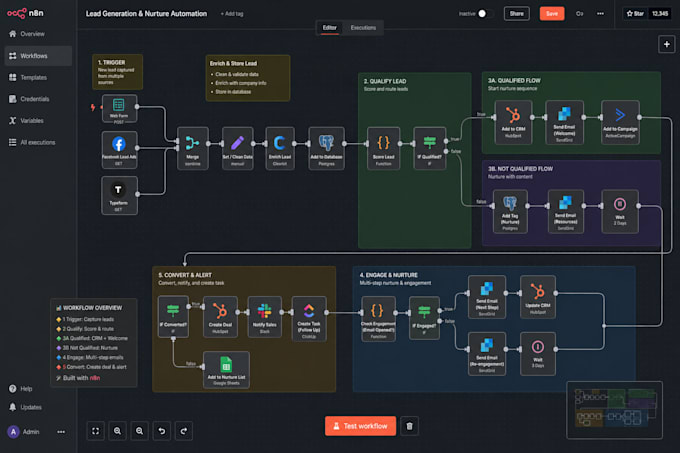Open the workflow options three-dots menu
This screenshot has width=680, height=453.
pyautogui.click(x=600, y=13)
